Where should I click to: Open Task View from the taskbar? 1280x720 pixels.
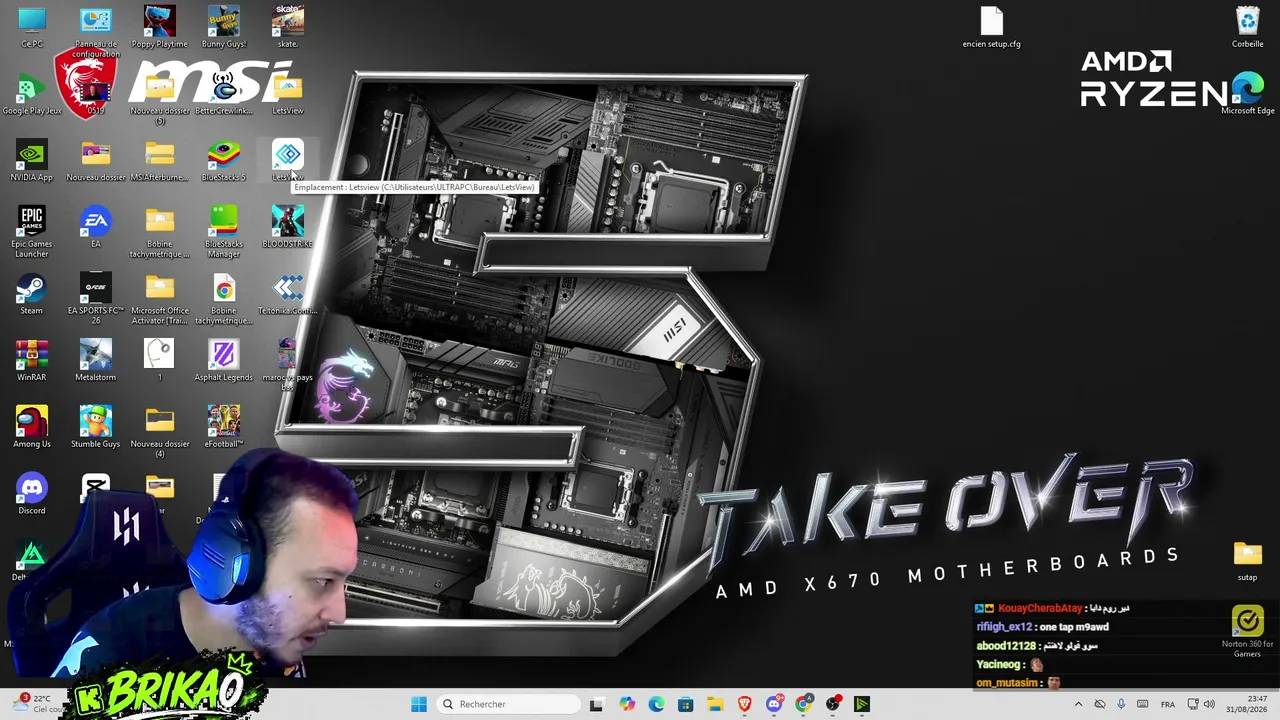click(596, 704)
